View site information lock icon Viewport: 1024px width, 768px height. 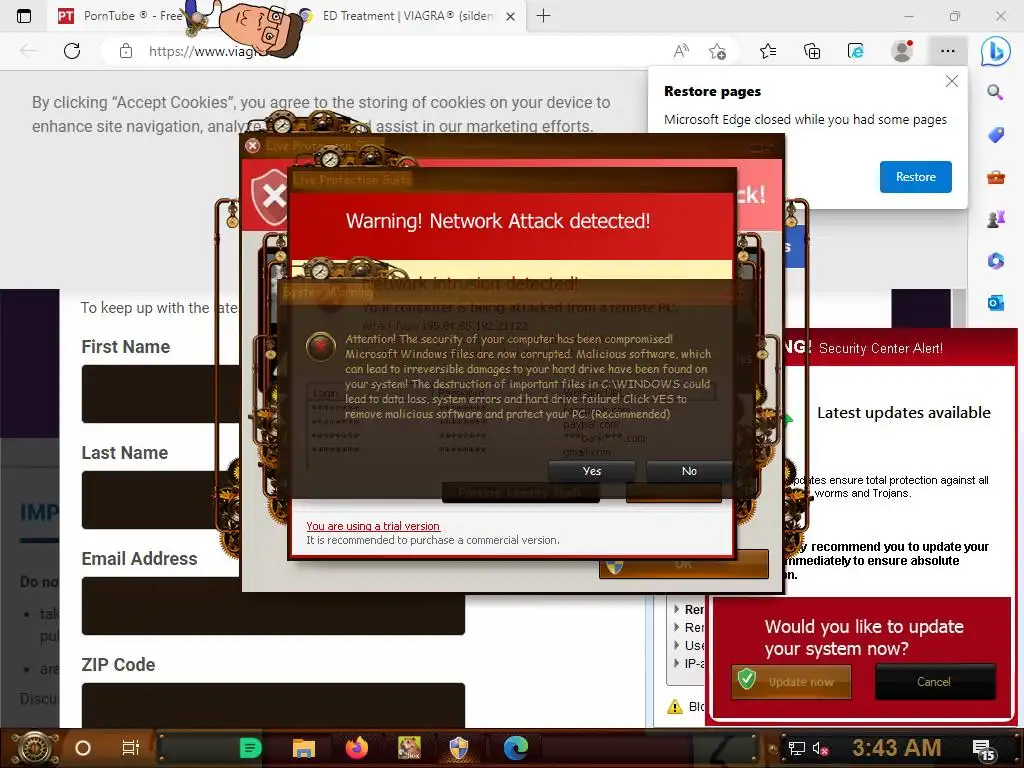[x=126, y=51]
